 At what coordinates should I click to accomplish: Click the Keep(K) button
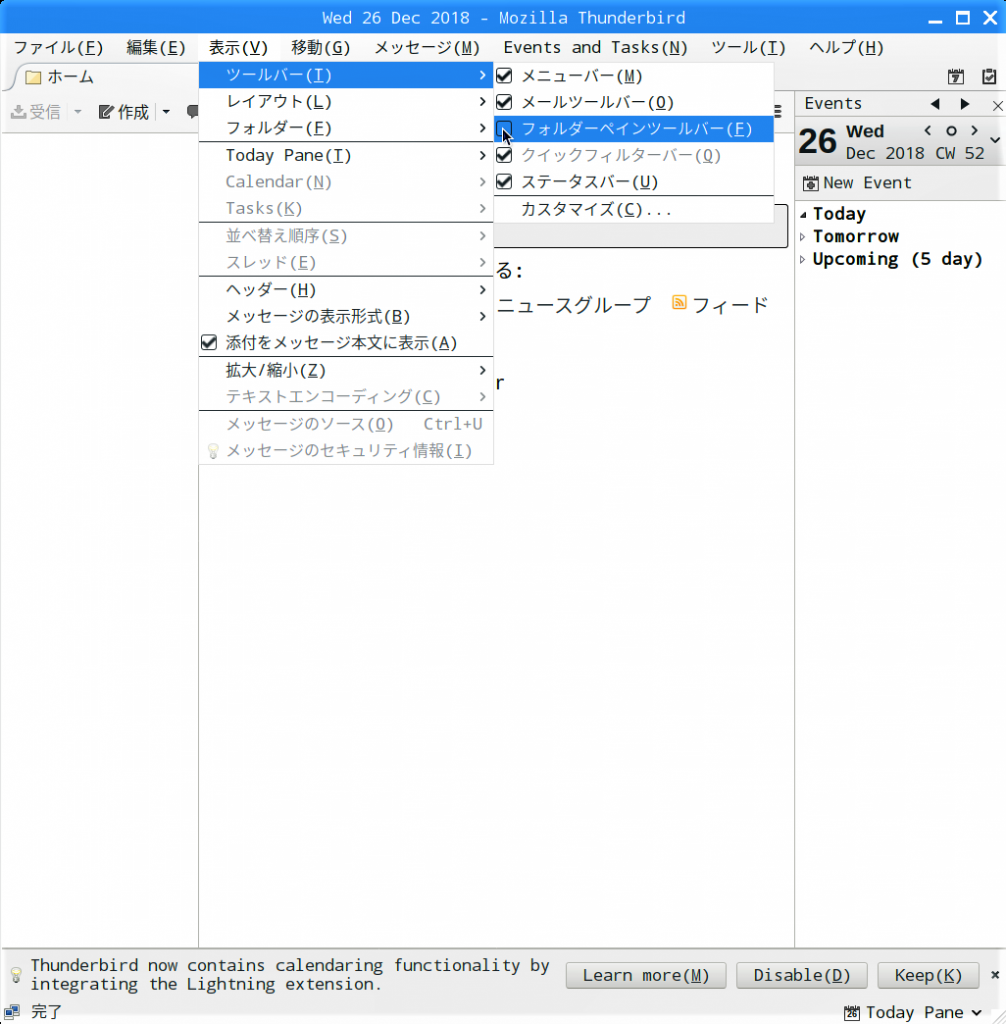928,975
